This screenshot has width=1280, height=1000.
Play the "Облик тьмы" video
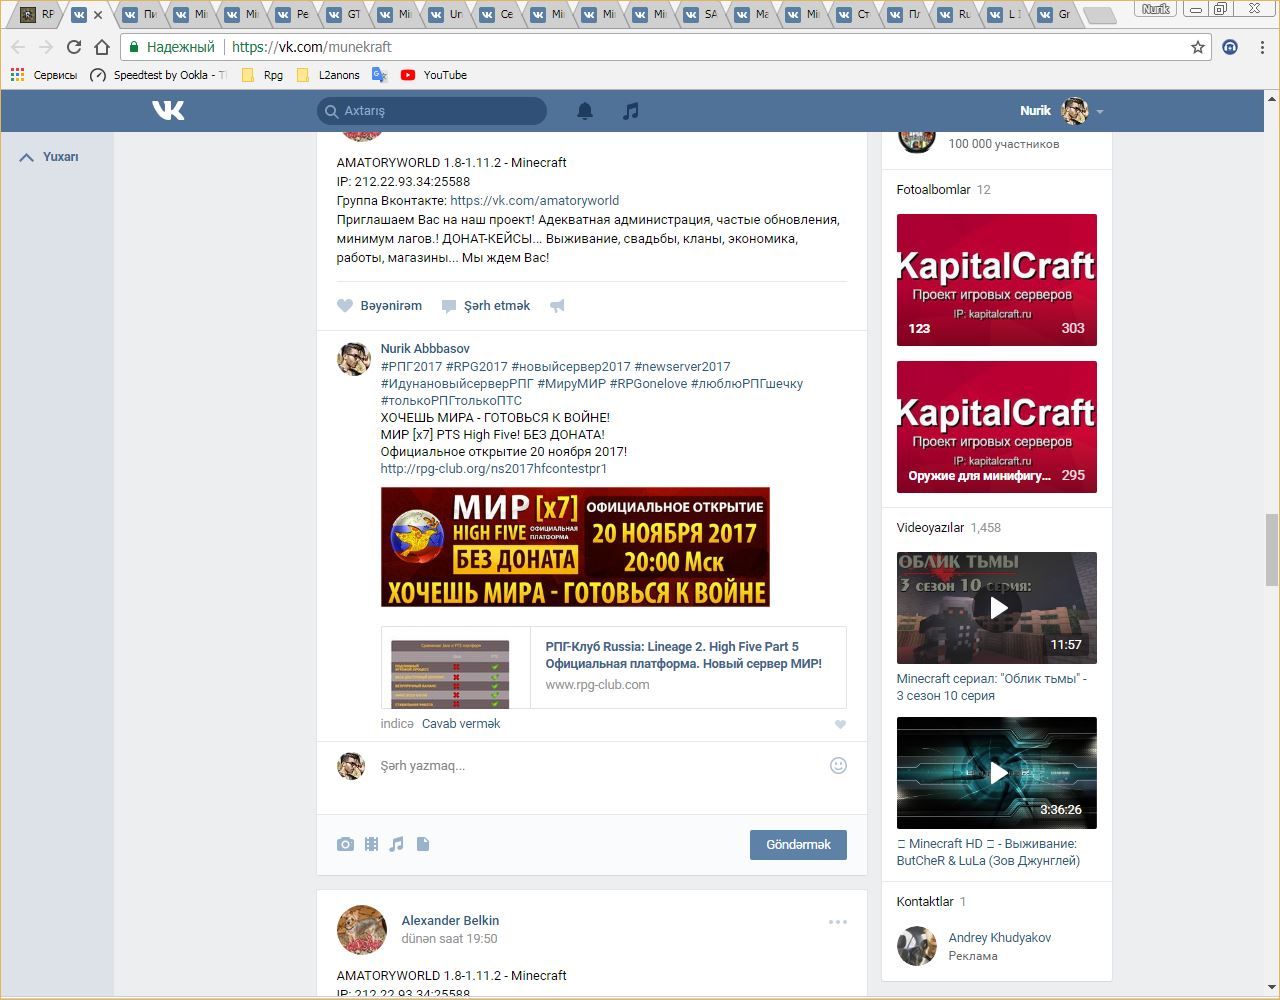coord(997,608)
